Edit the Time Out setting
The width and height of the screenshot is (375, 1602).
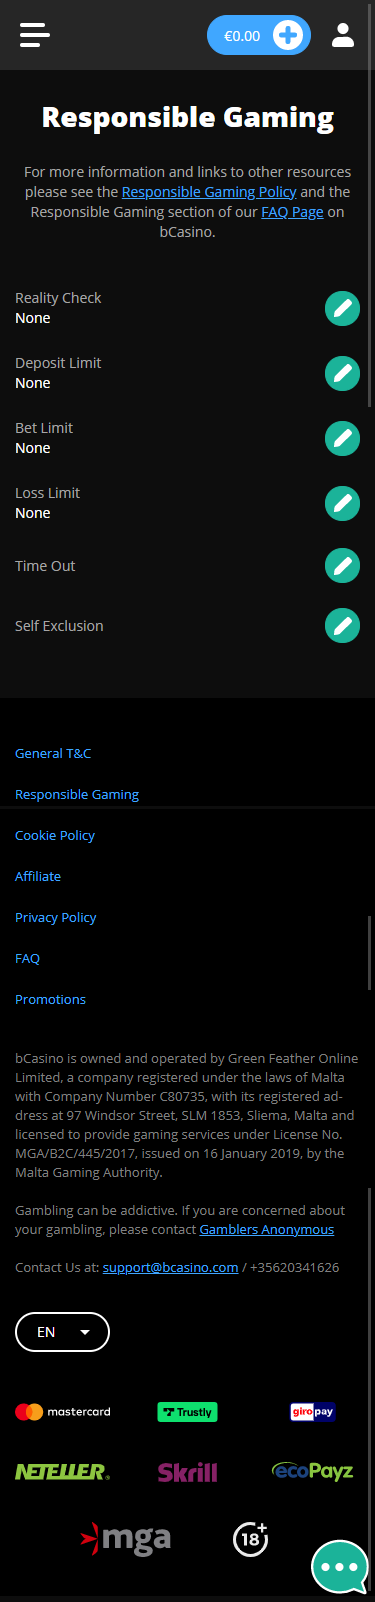click(342, 566)
